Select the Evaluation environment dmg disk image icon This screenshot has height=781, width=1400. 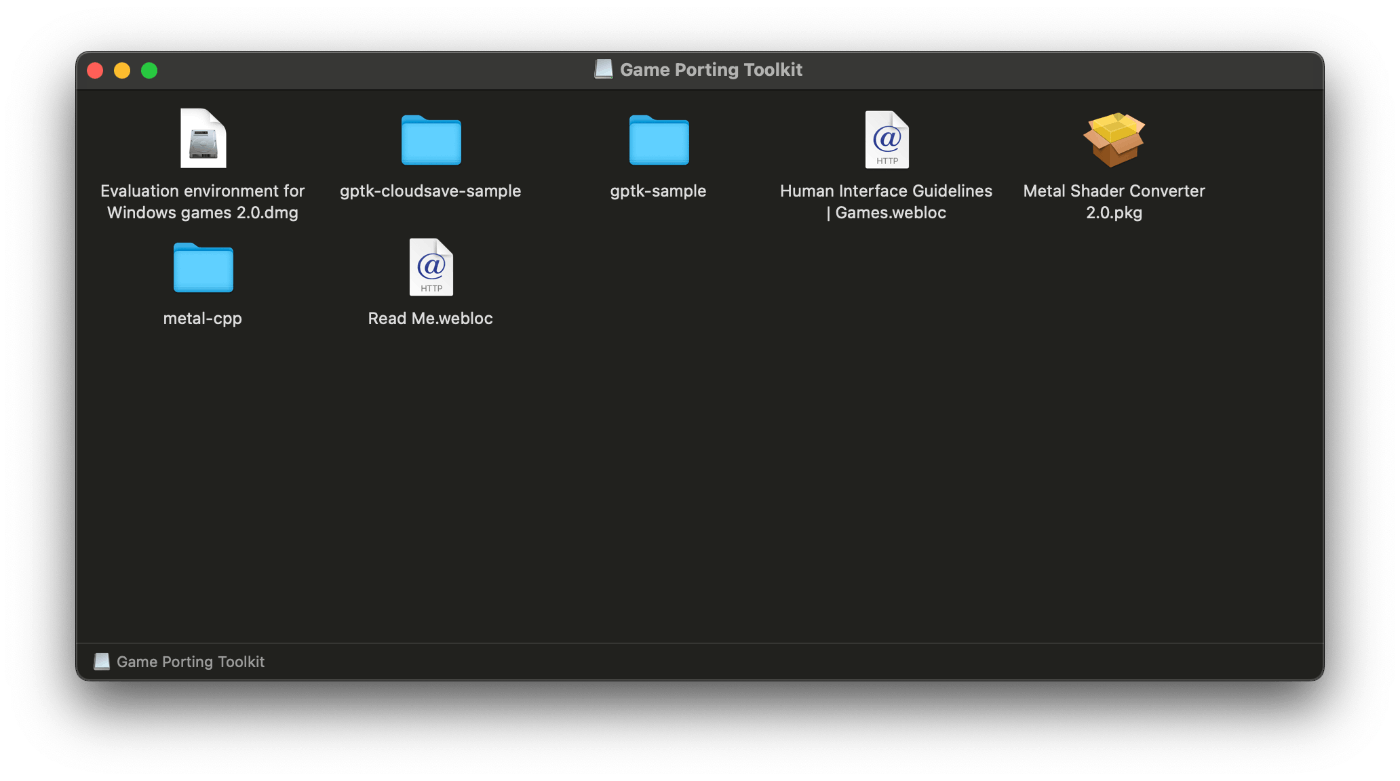(x=203, y=138)
